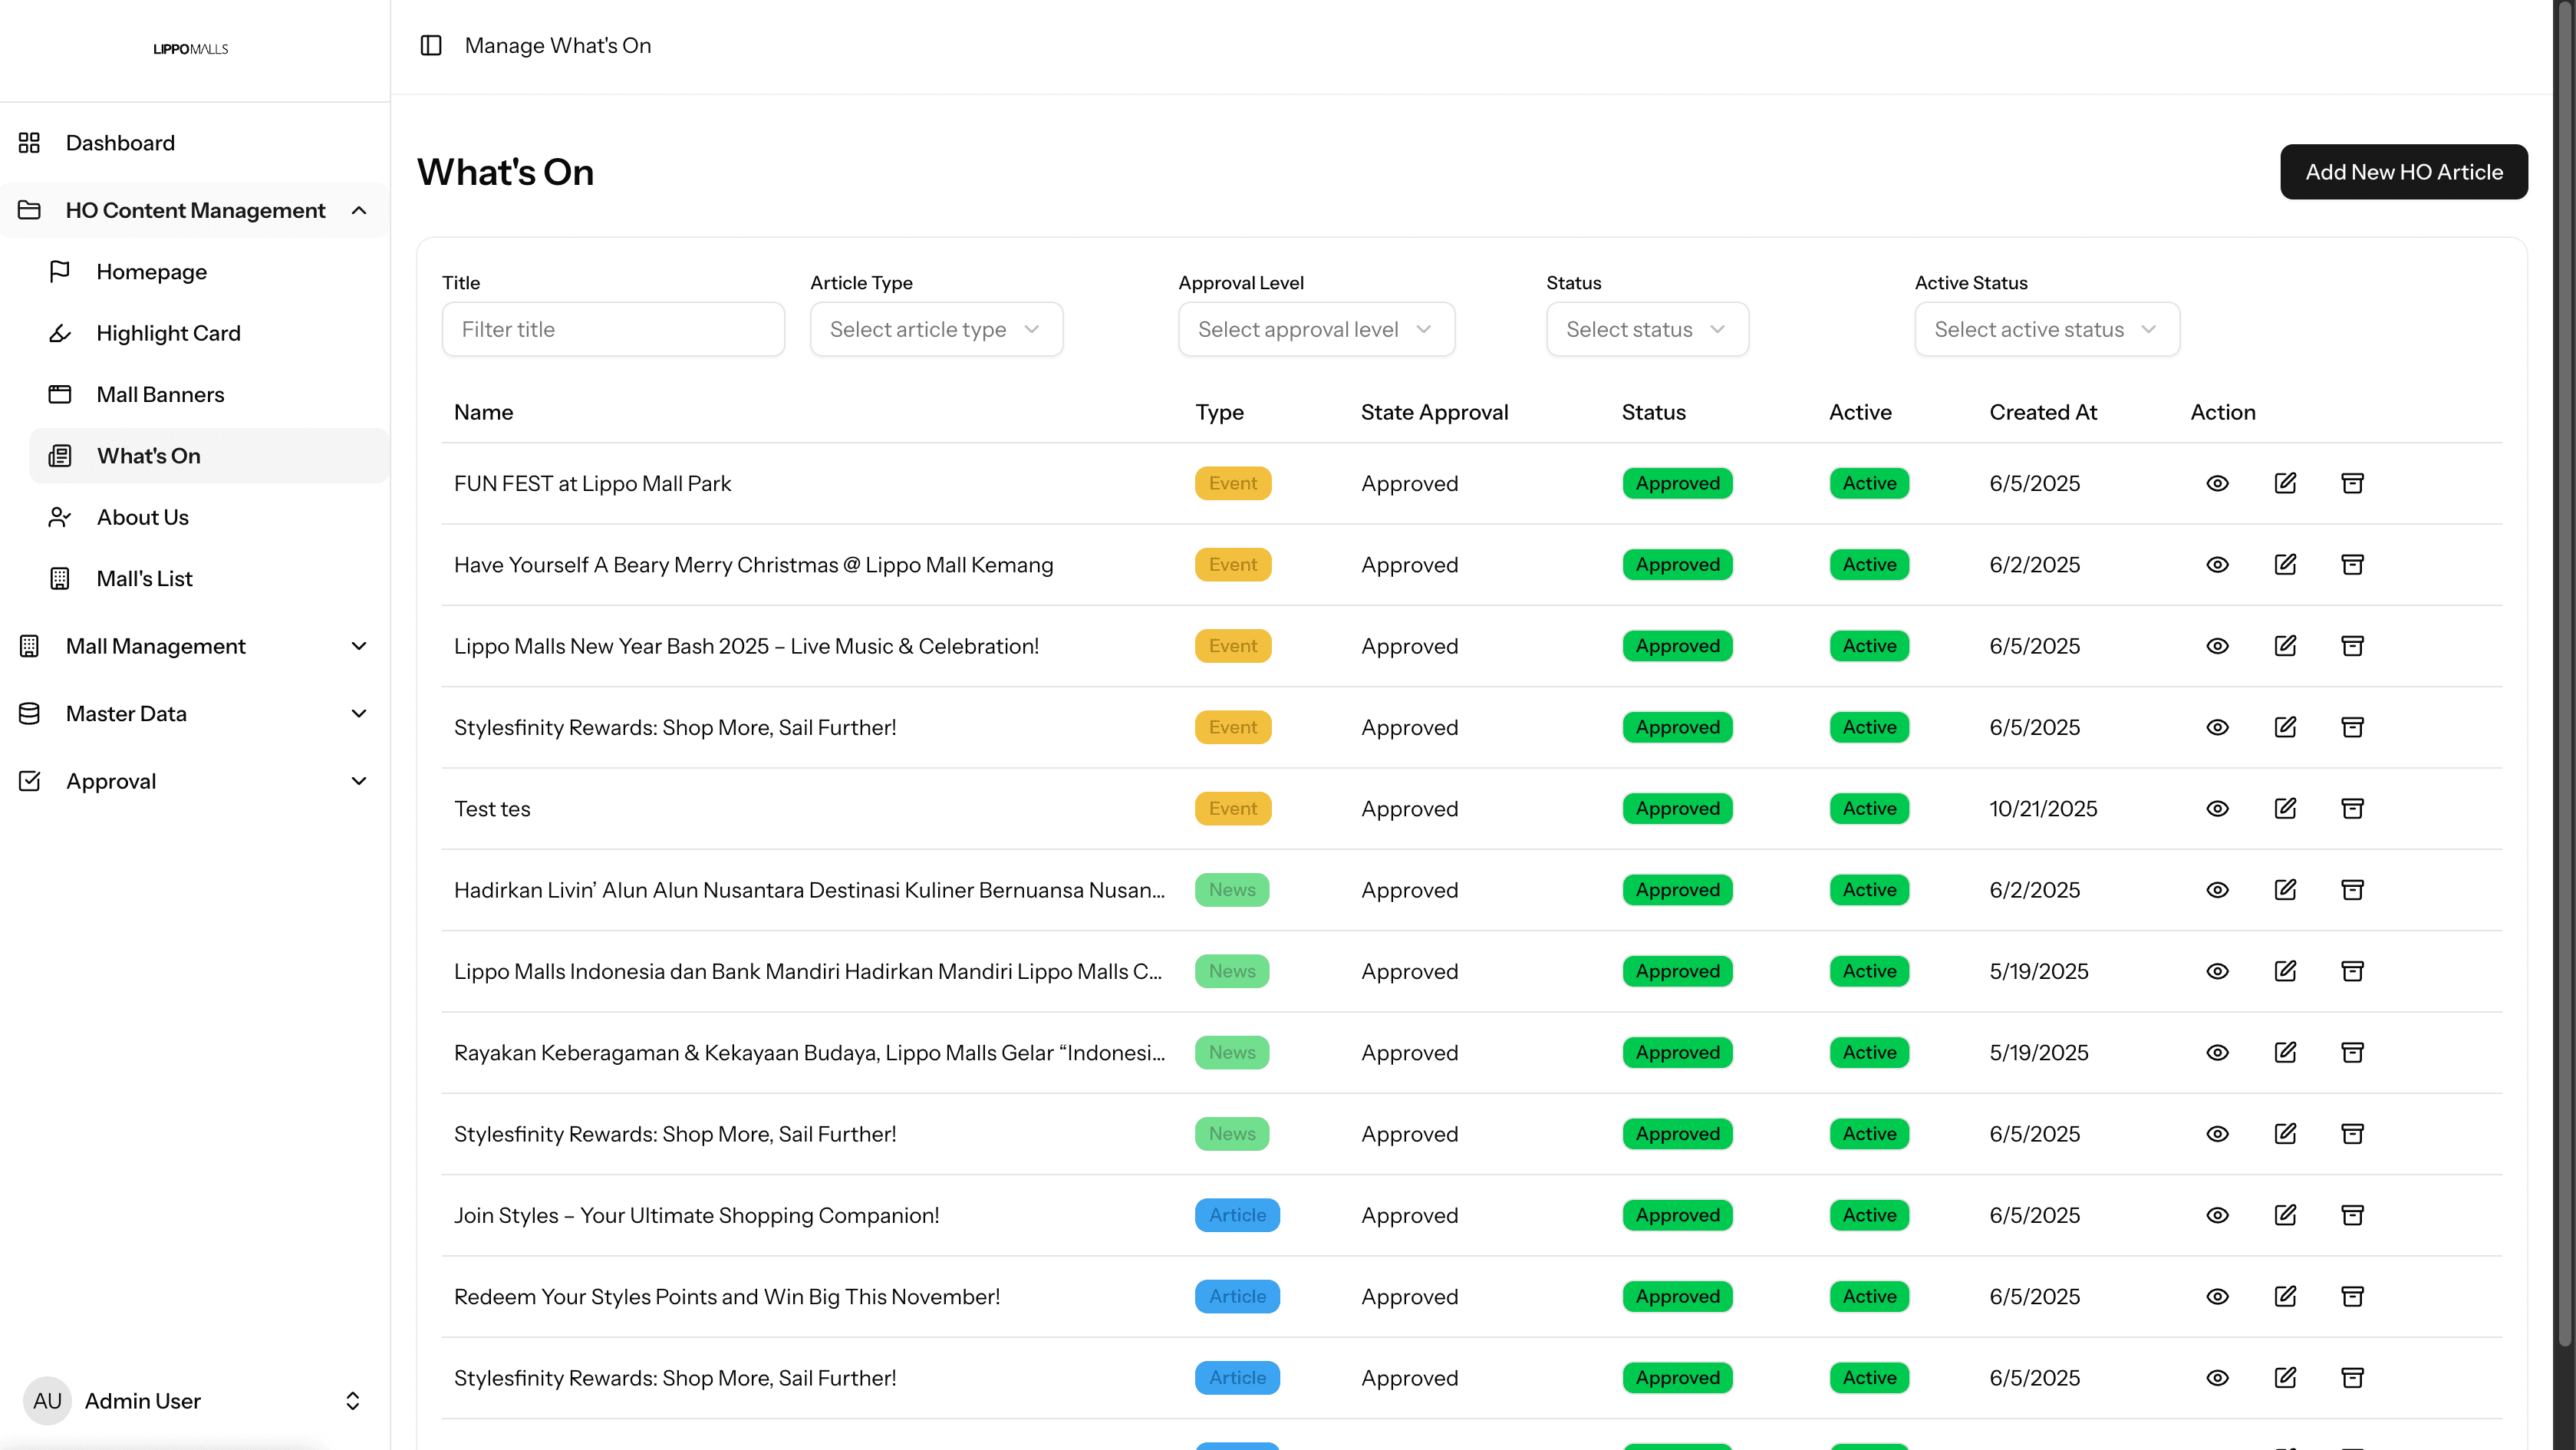2576x1450 pixels.
Task: Click the Highlight Card brush icon
Action: point(60,333)
